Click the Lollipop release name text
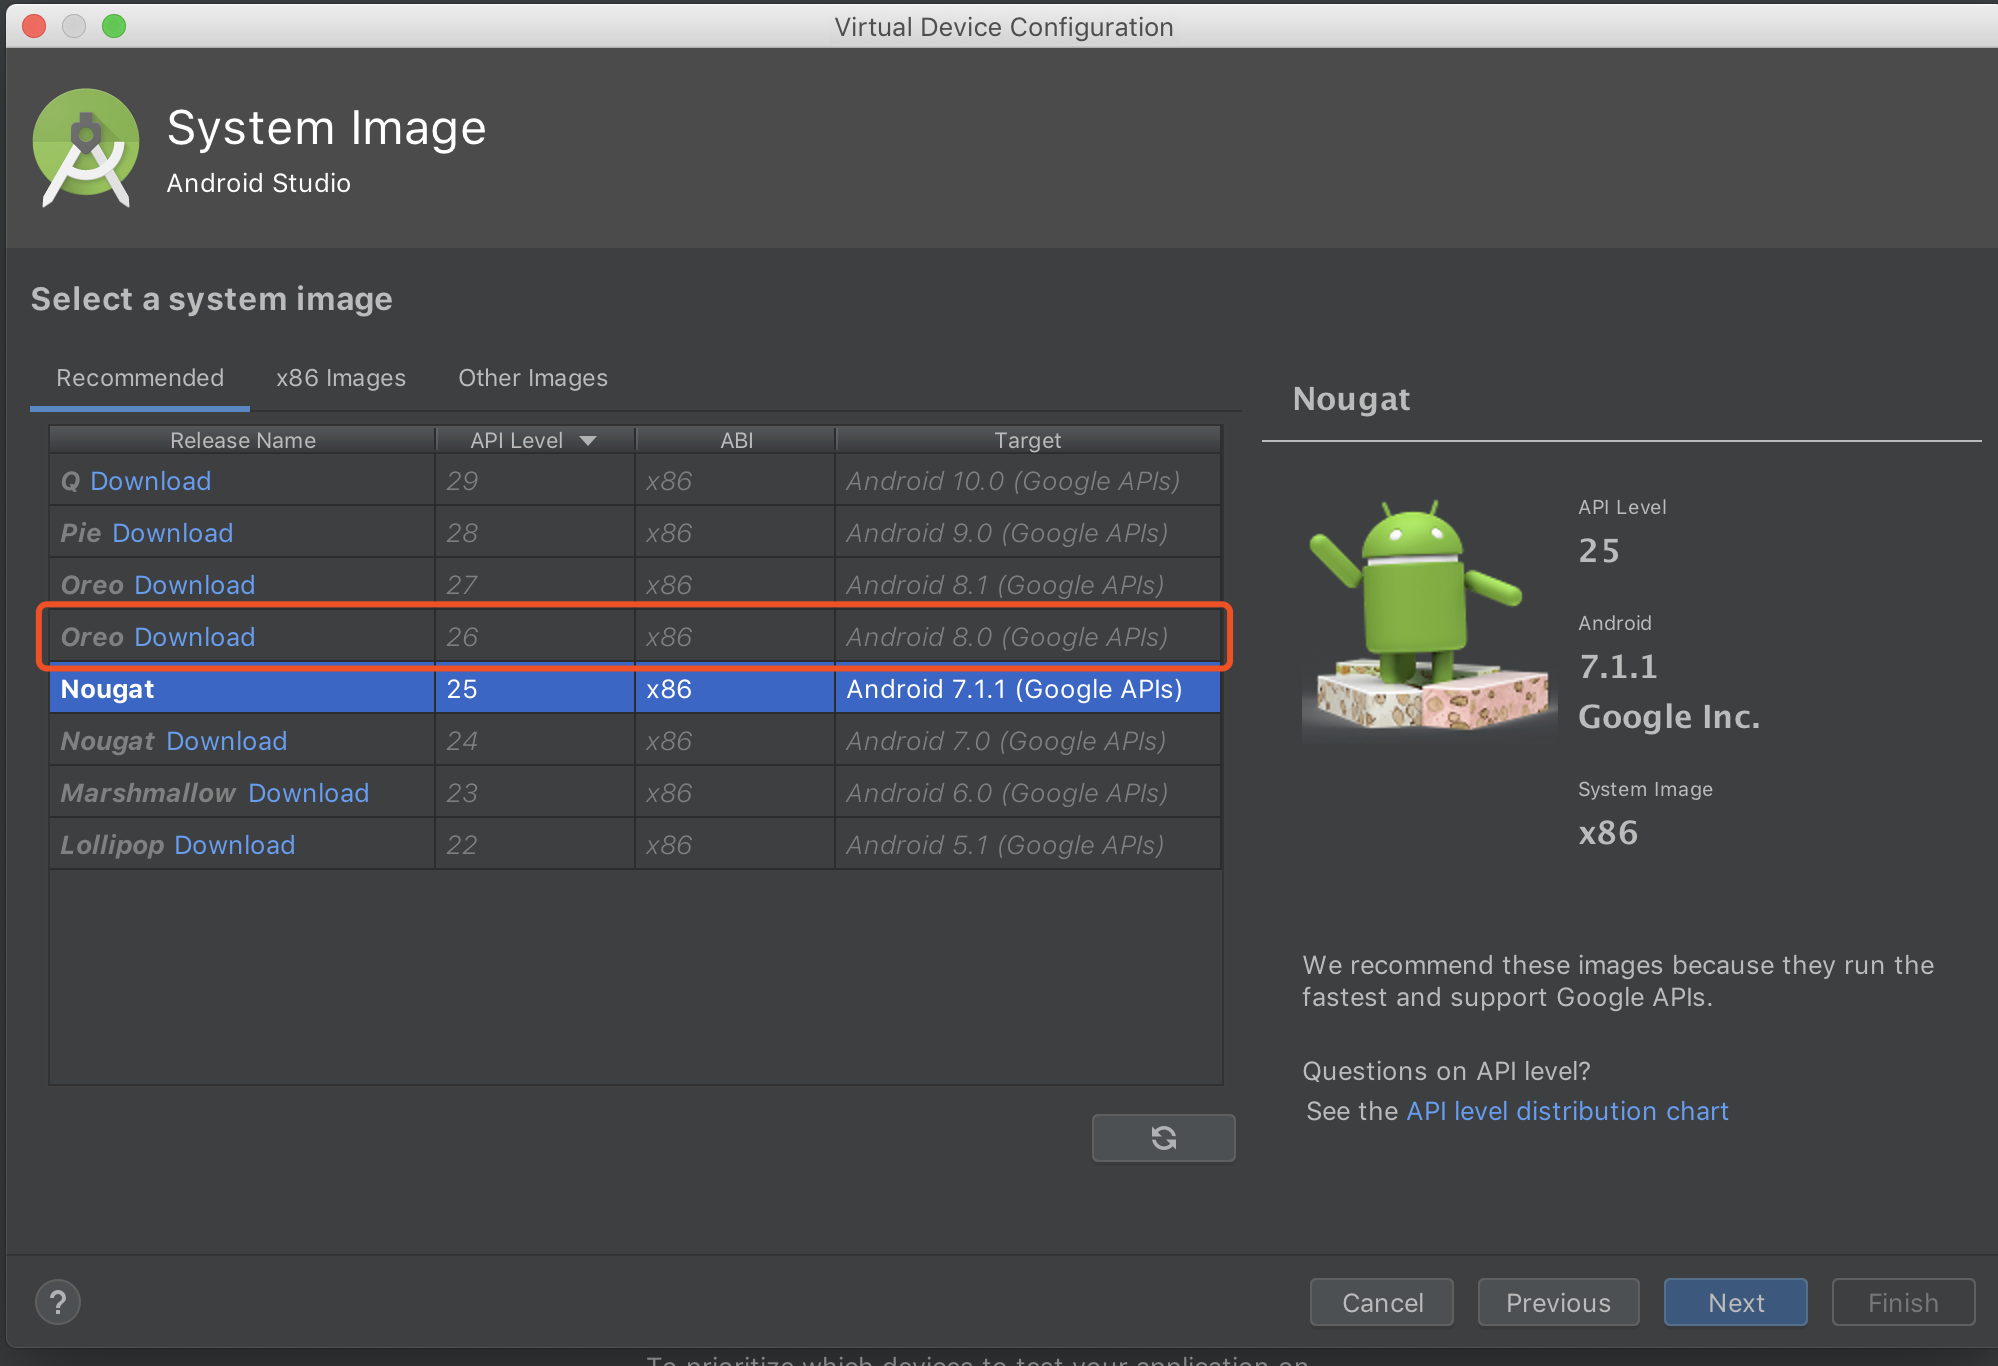Image resolution: width=1998 pixels, height=1366 pixels. (112, 845)
